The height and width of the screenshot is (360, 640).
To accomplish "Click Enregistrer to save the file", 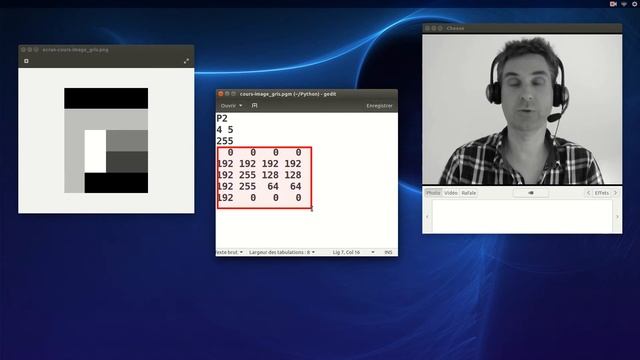I will [x=379, y=106].
